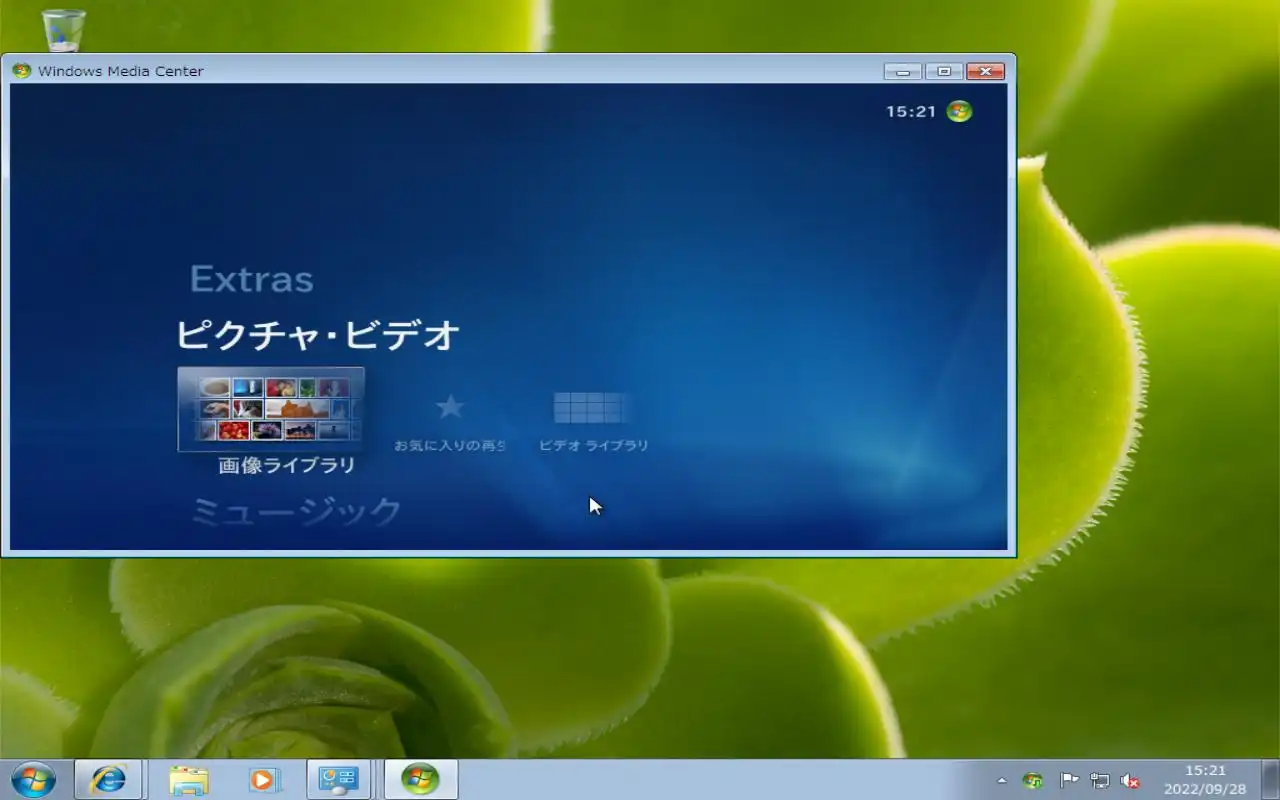Select the Windows Media Center taskbar button
The width and height of the screenshot is (1280, 800).
click(420, 779)
